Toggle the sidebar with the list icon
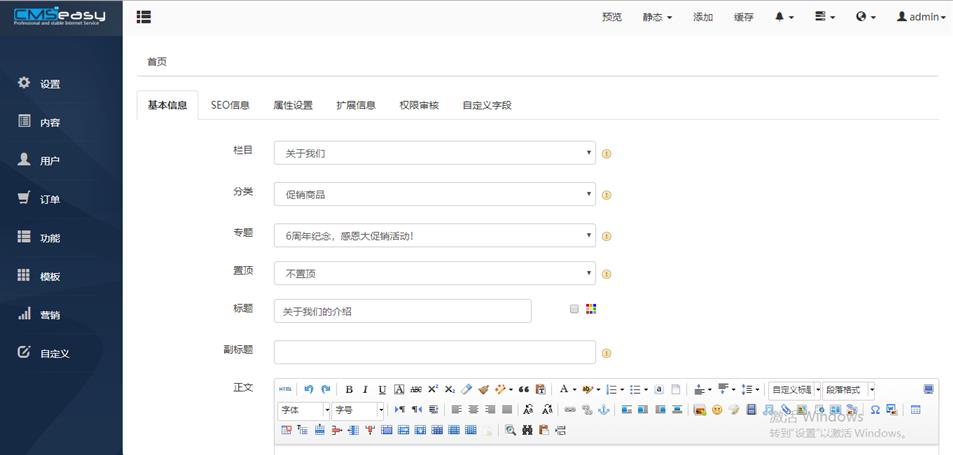Image resolution: width=953 pixels, height=455 pixels. (x=144, y=17)
